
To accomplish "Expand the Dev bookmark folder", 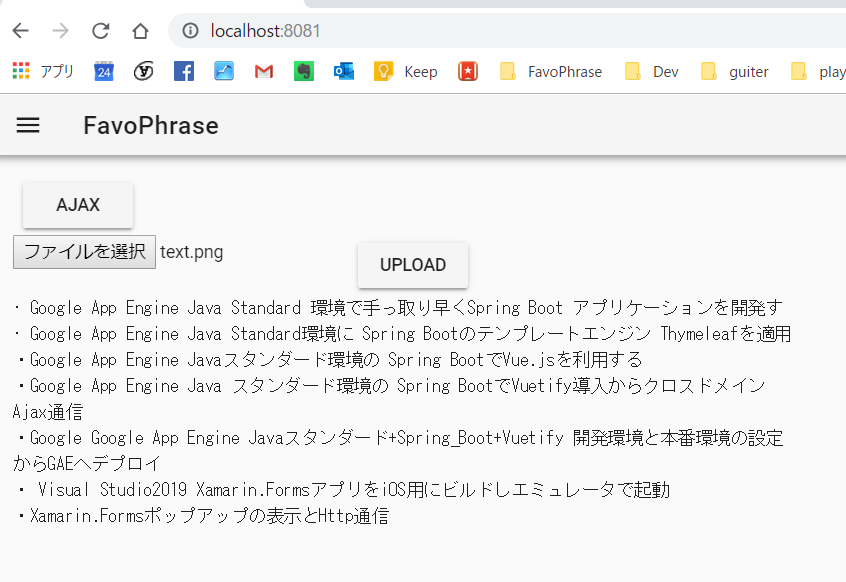I will pos(652,71).
